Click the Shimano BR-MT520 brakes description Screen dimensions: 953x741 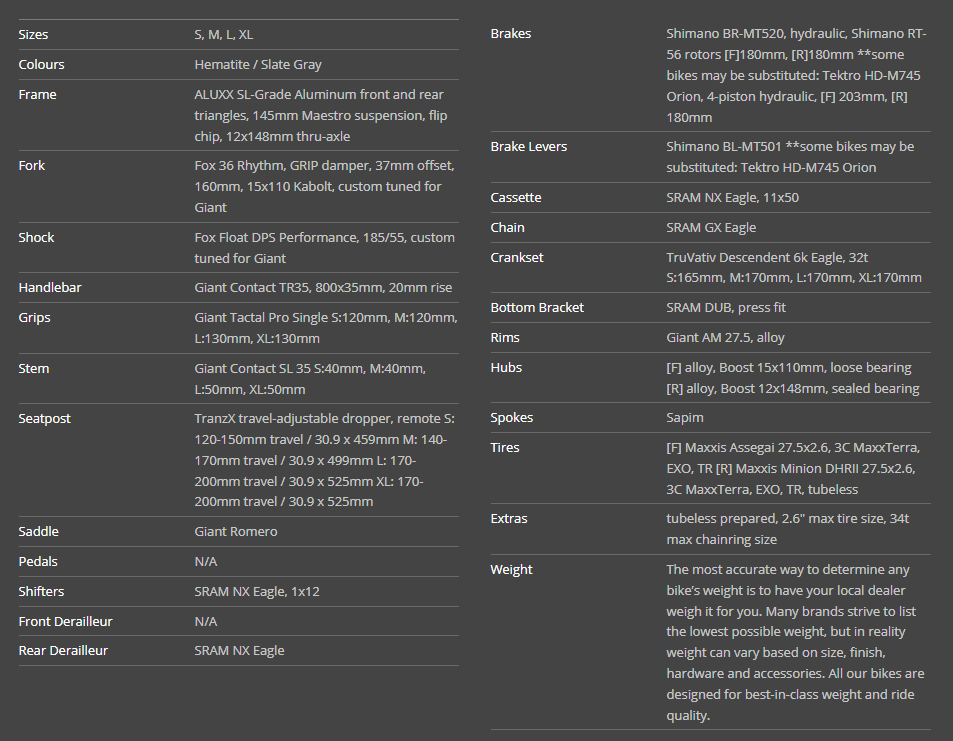[x=796, y=76]
